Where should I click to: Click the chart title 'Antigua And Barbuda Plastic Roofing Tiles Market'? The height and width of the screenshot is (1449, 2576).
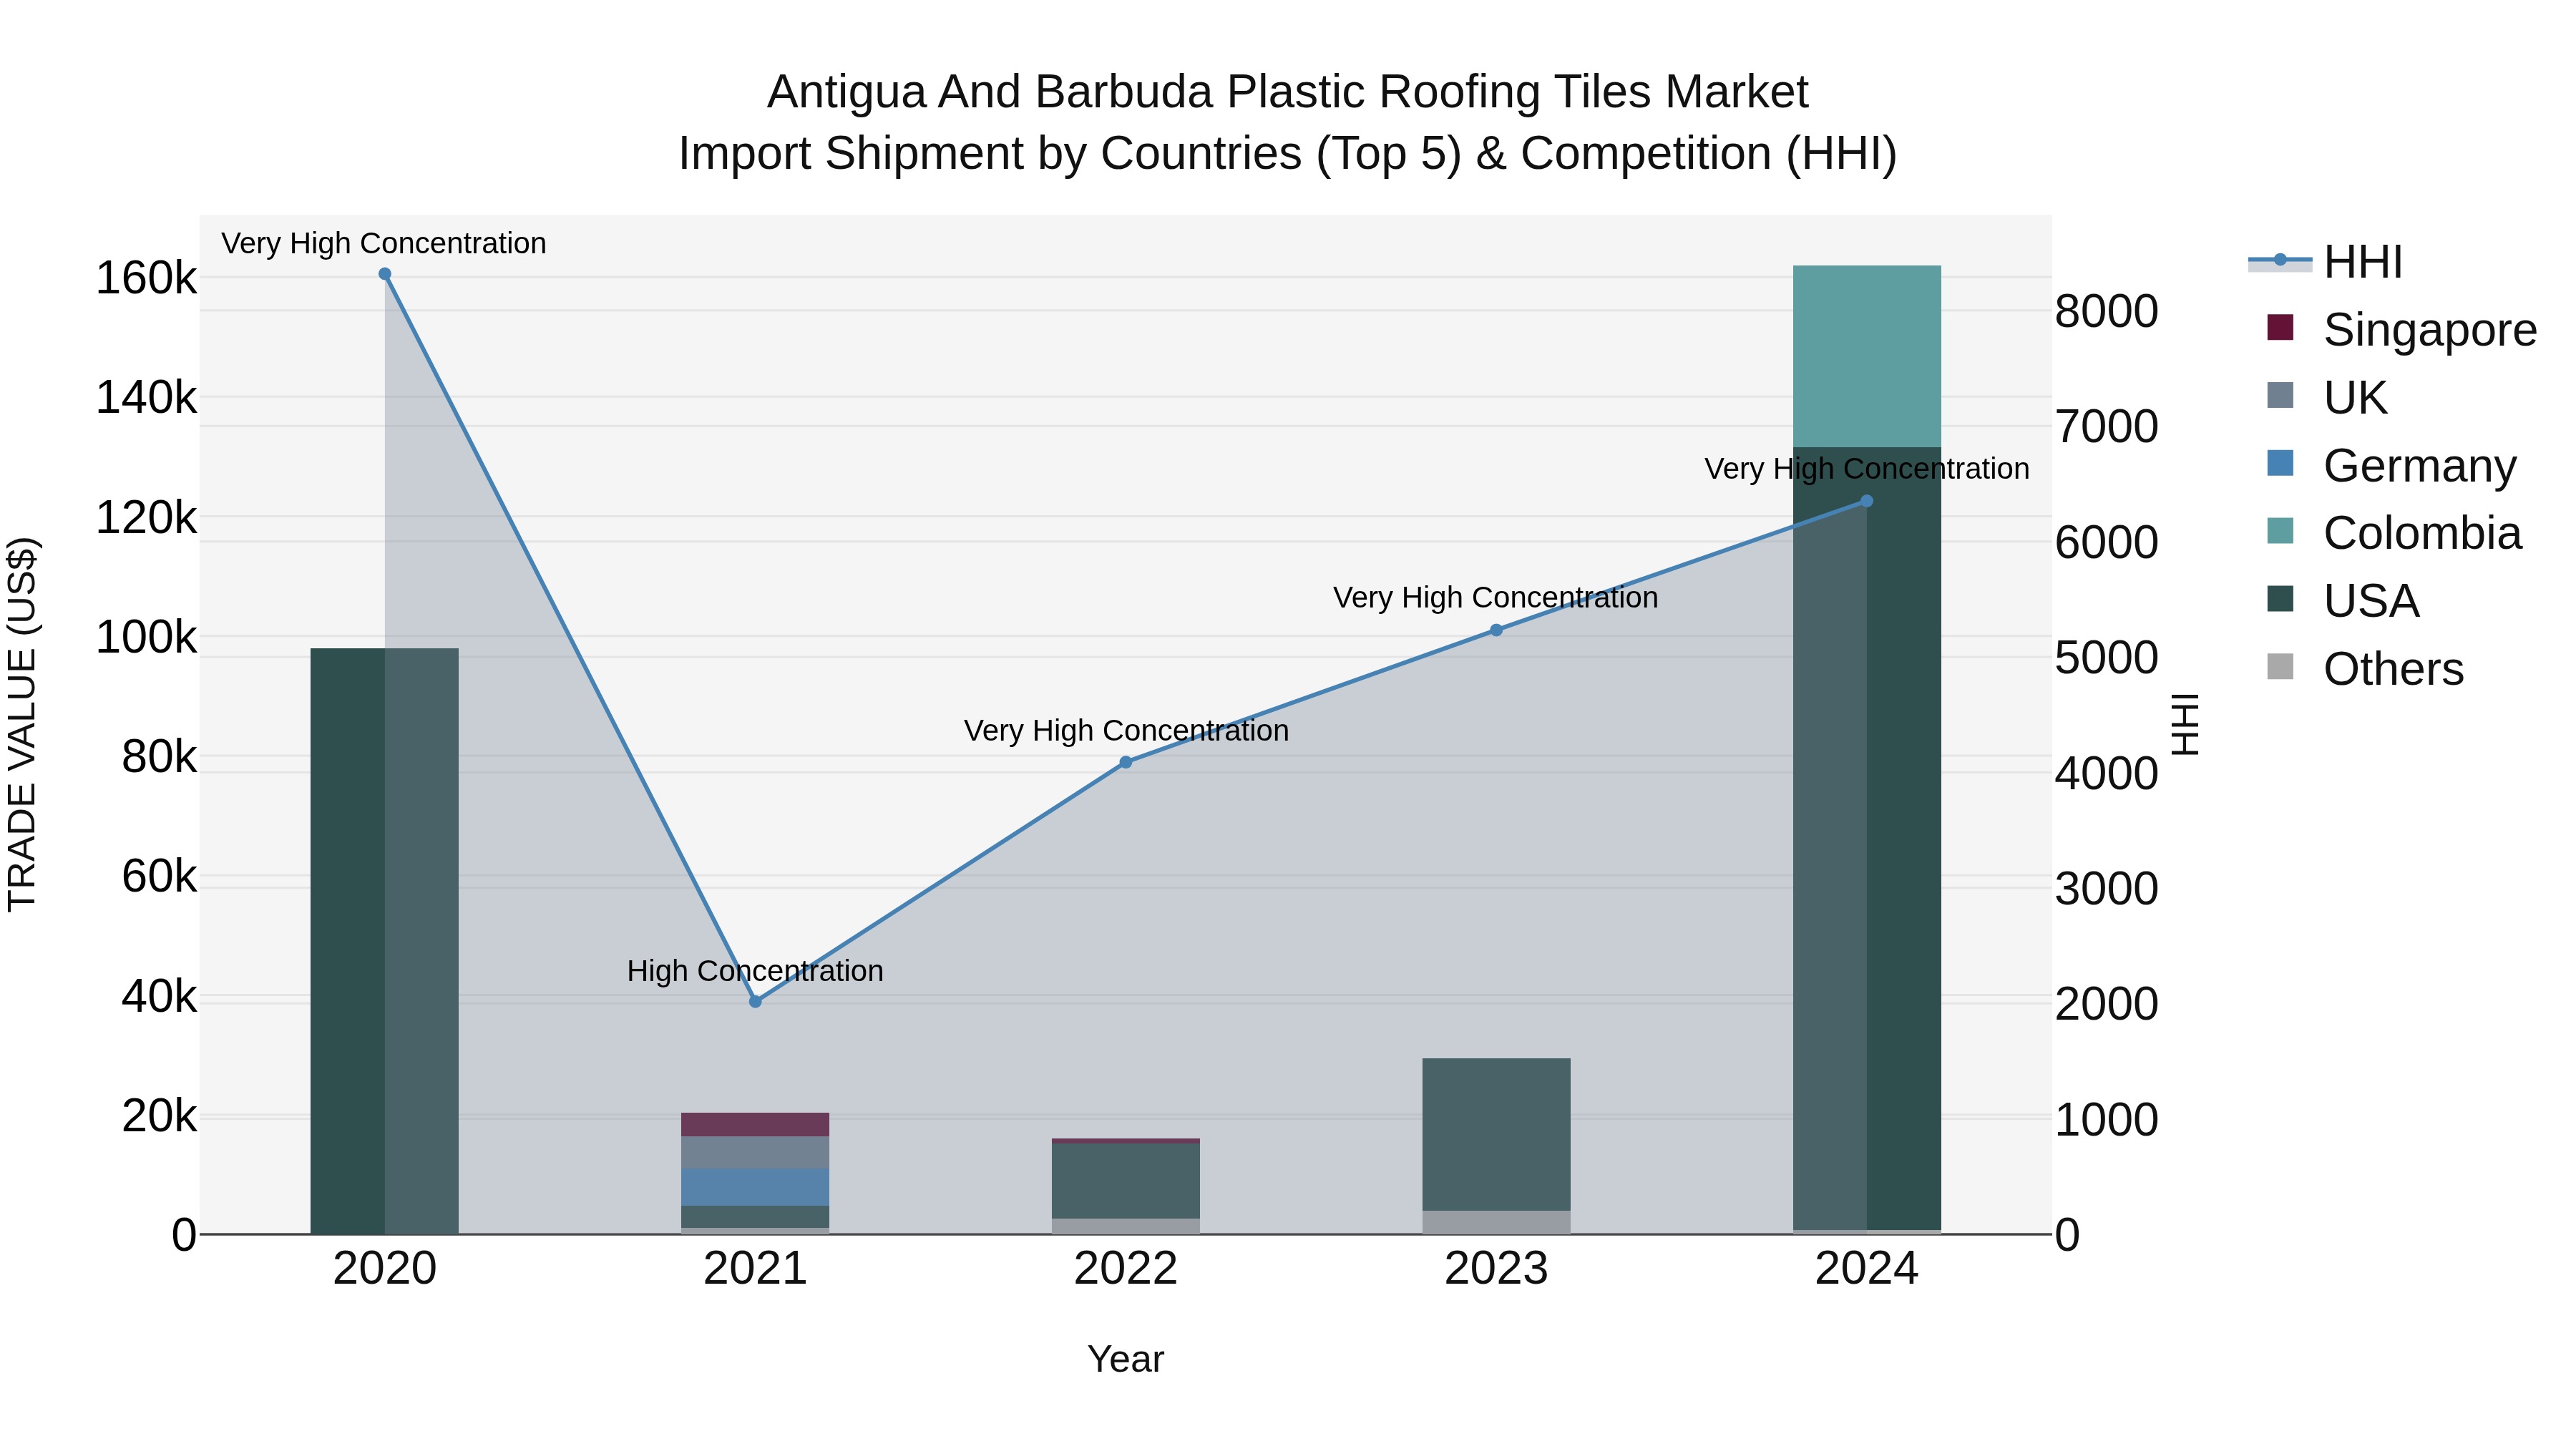point(1288,92)
